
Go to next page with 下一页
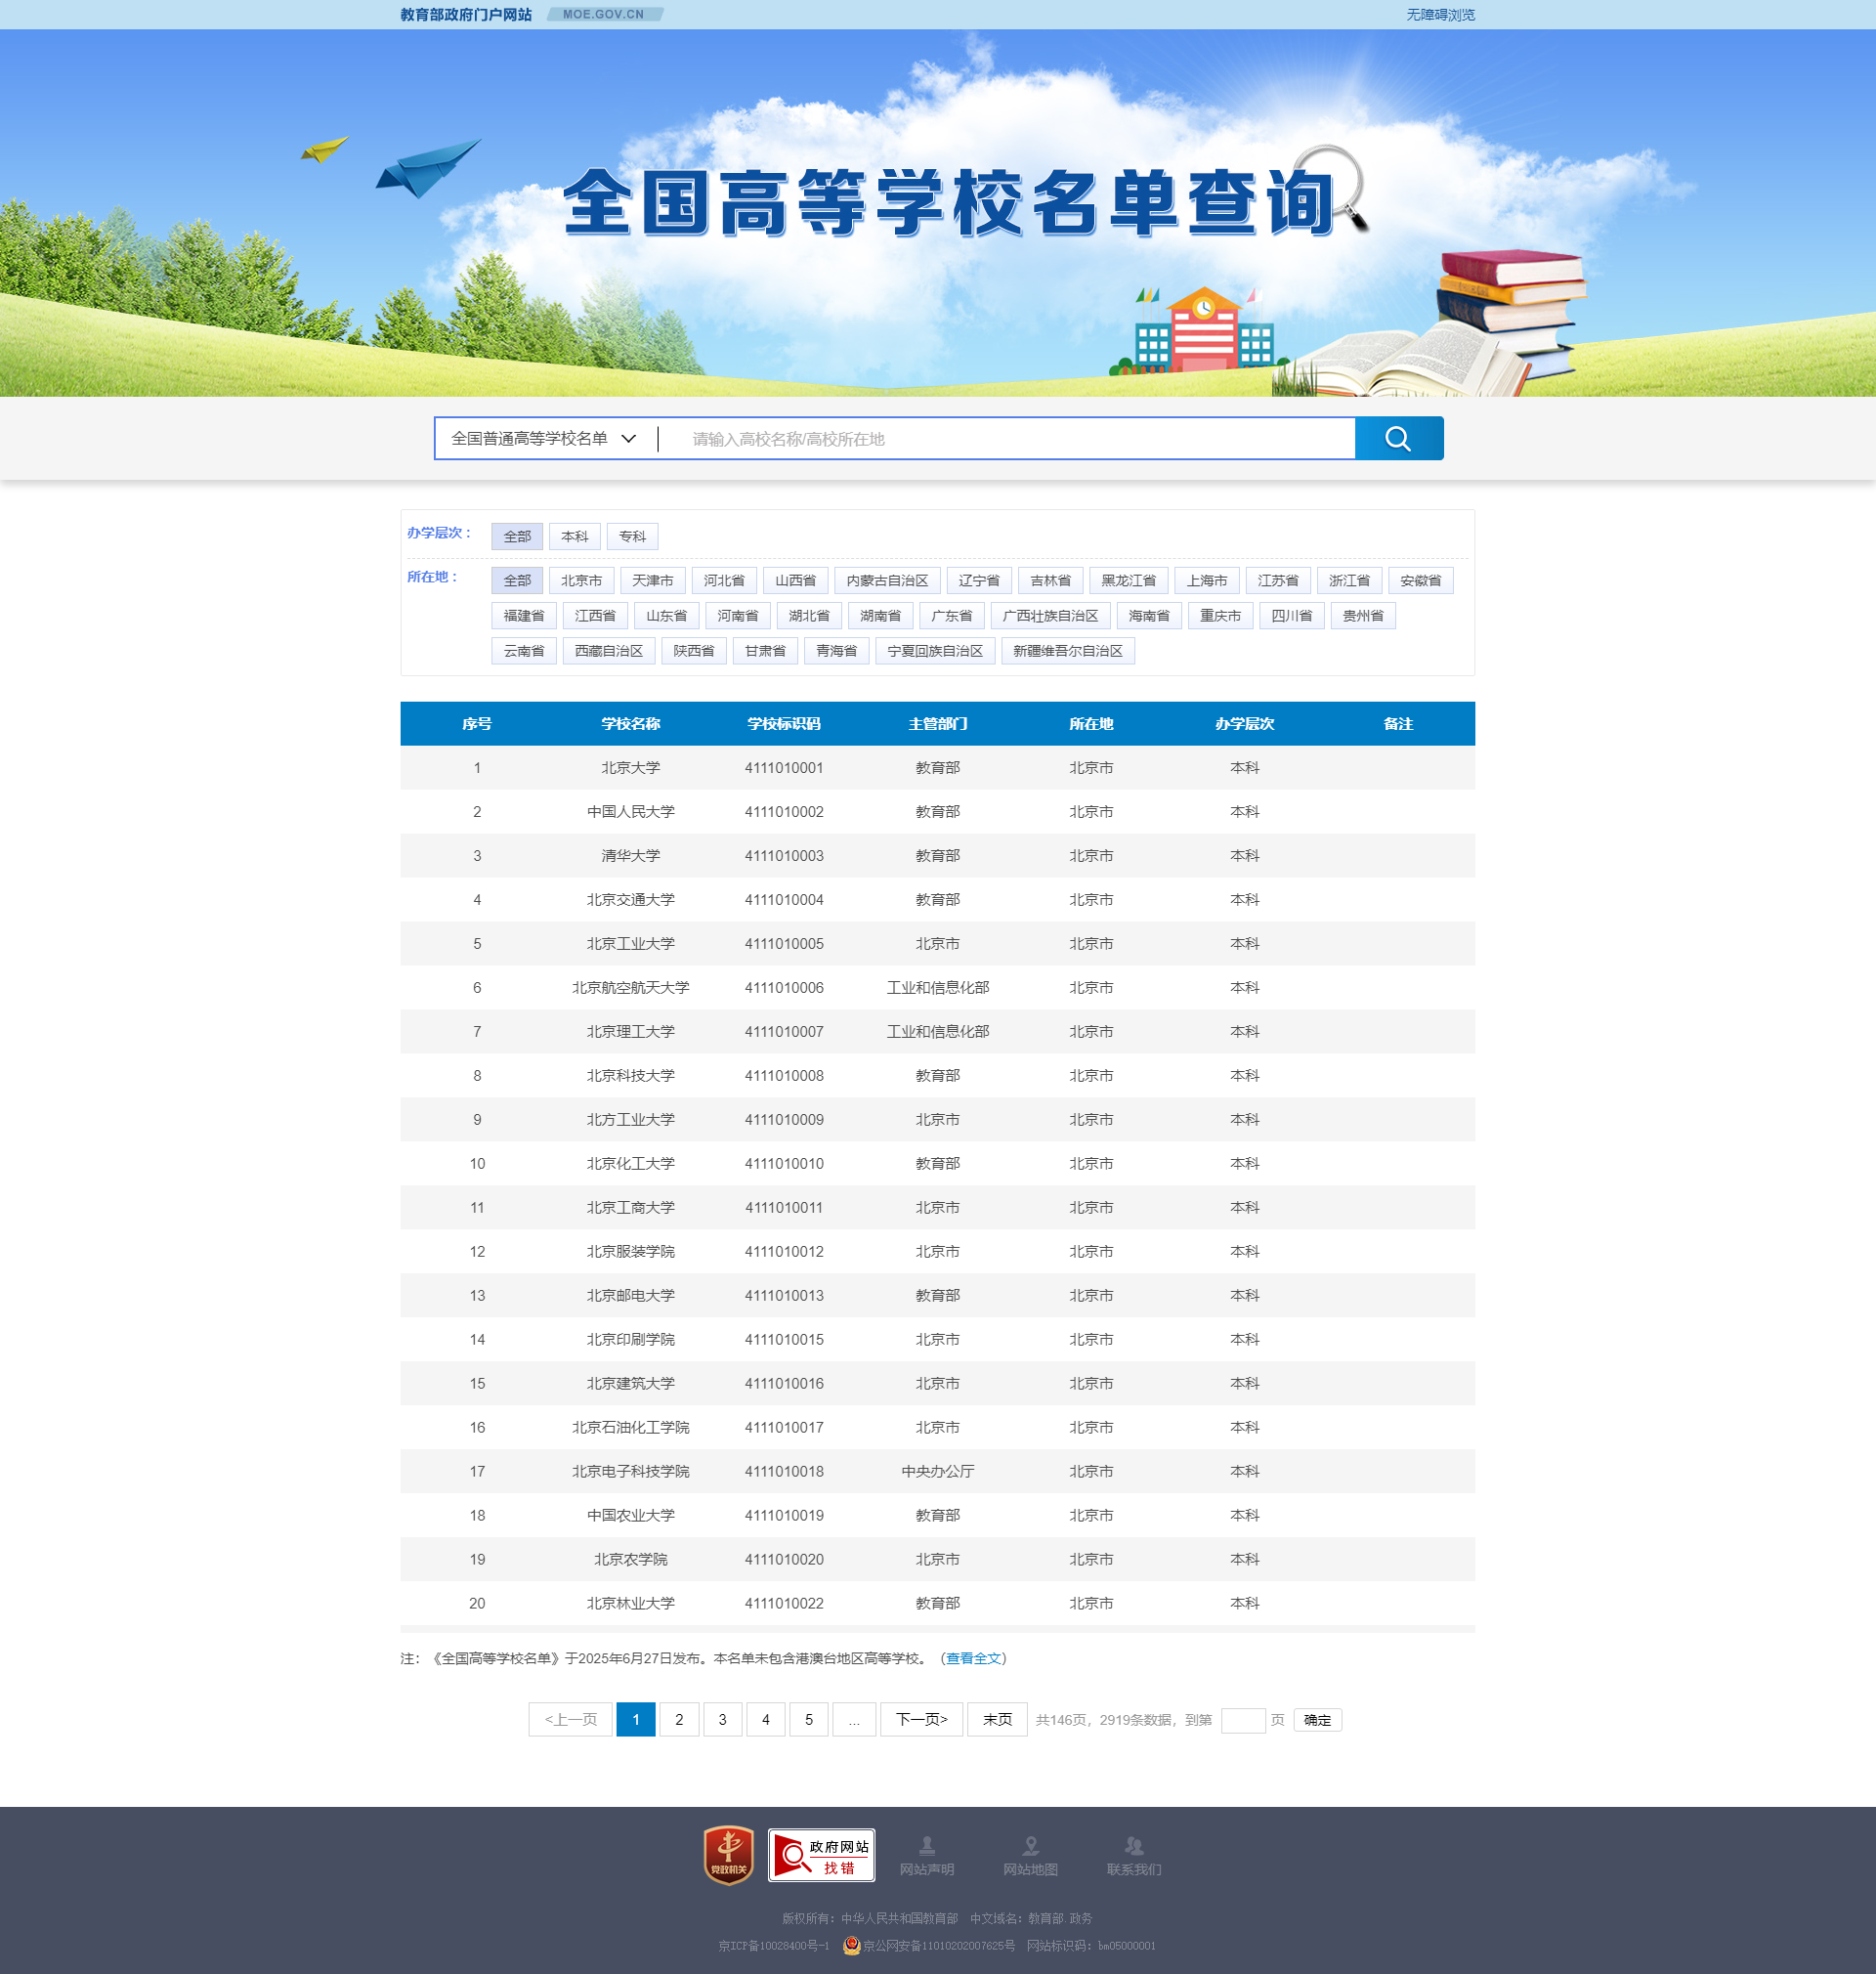point(921,1719)
